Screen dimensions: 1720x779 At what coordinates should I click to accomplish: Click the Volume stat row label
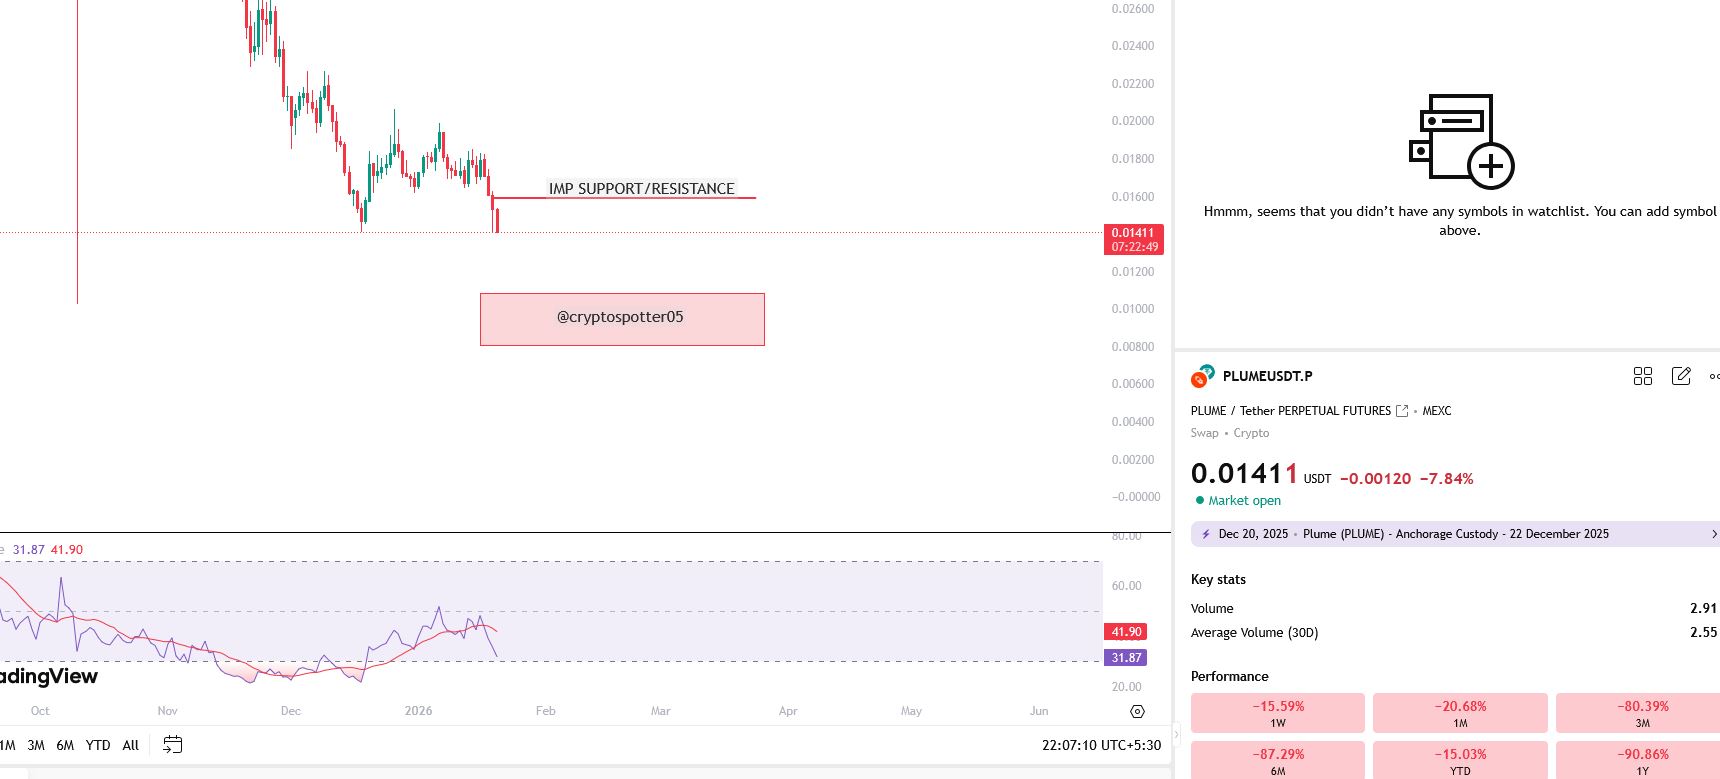(x=1212, y=608)
